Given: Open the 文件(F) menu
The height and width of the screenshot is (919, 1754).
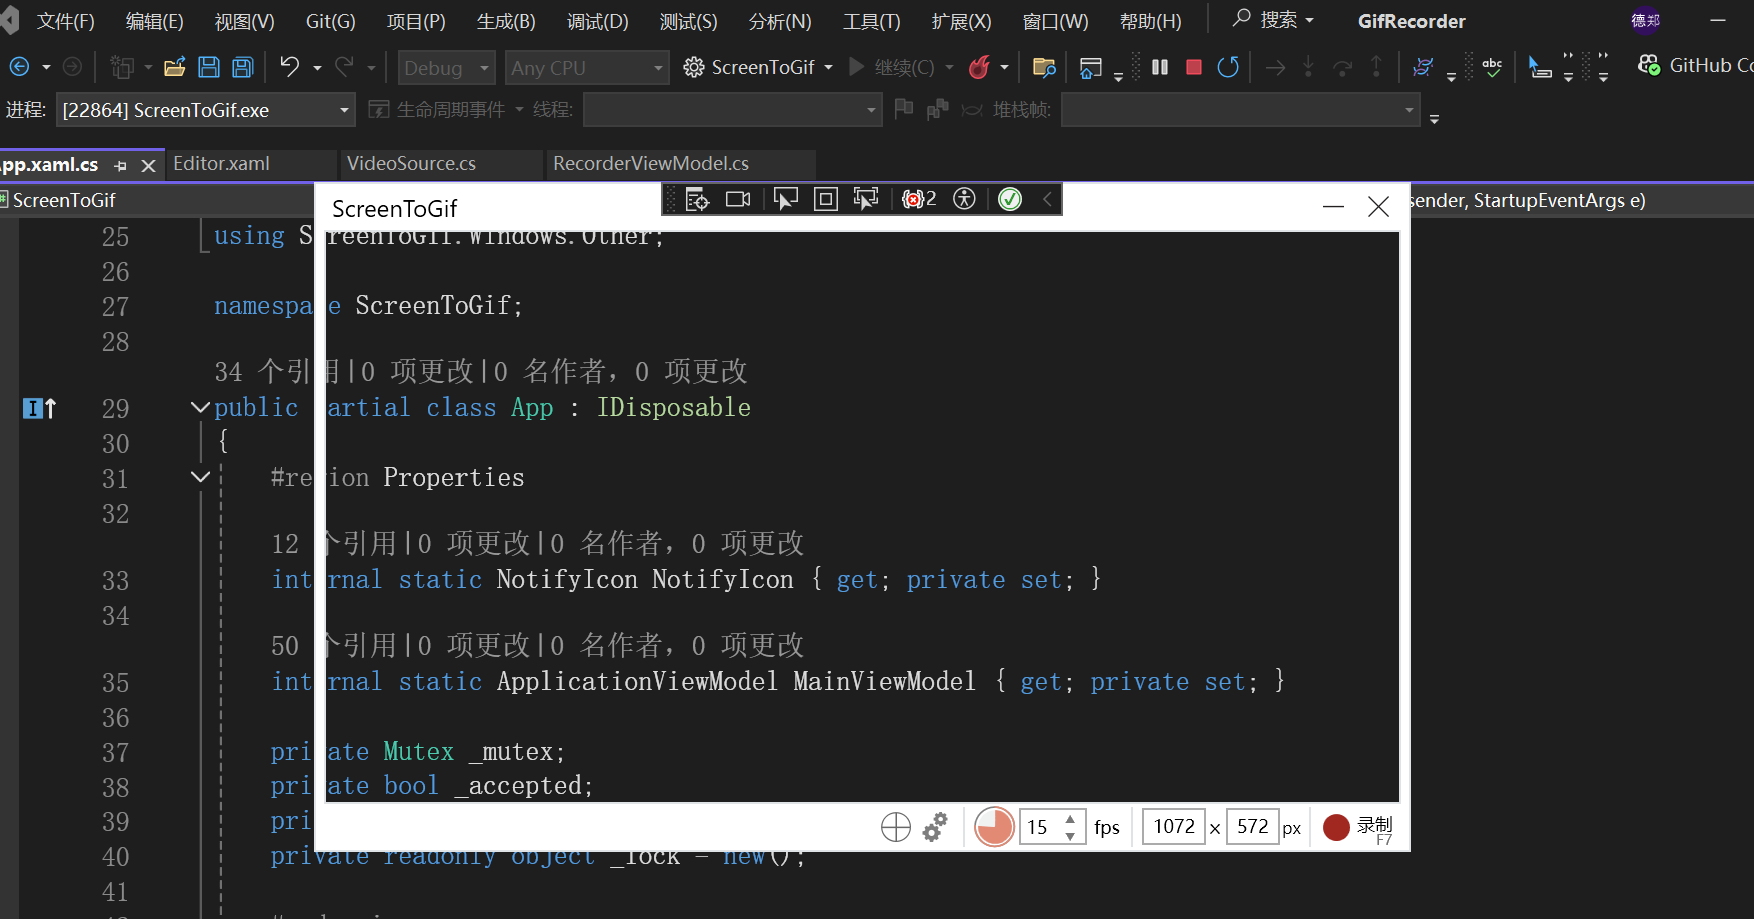Looking at the screenshot, I should pyautogui.click(x=65, y=21).
